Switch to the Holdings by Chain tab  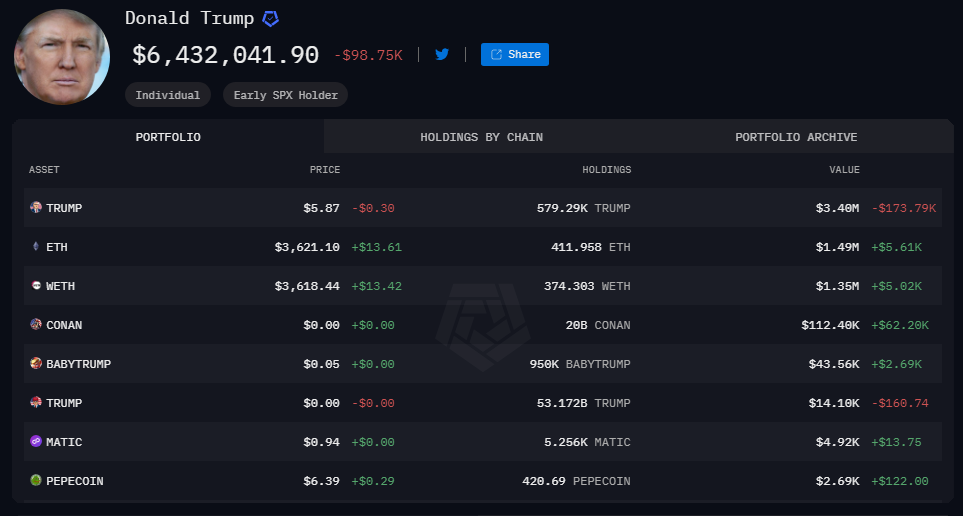481,137
